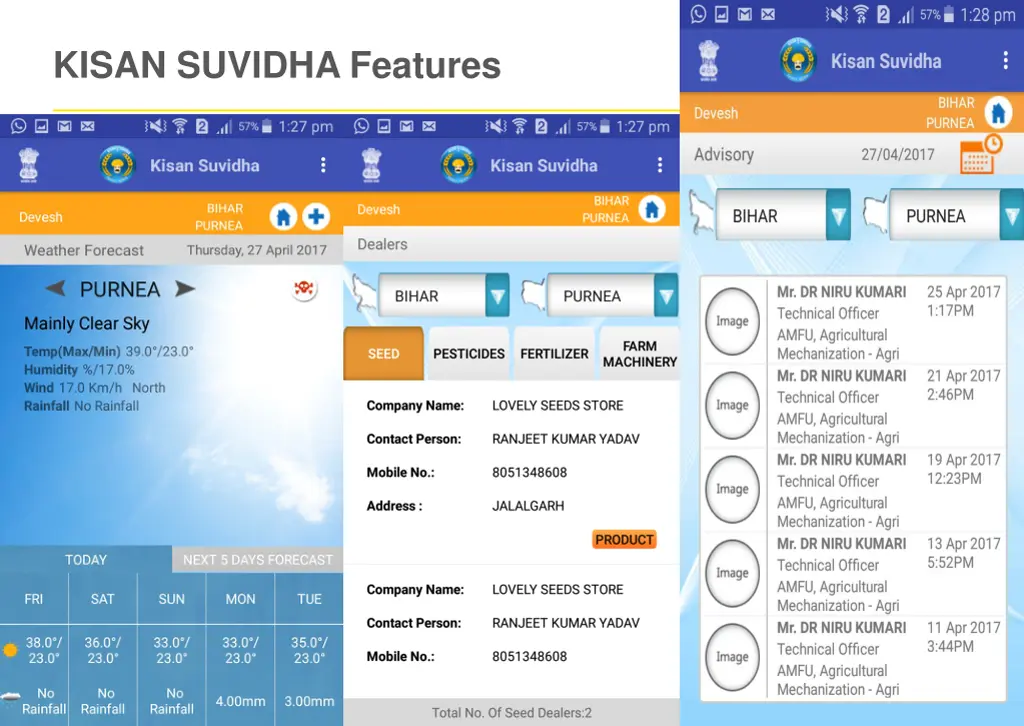Open three-dot menu on Advisory screen
1024x726 pixels.
tap(1005, 61)
